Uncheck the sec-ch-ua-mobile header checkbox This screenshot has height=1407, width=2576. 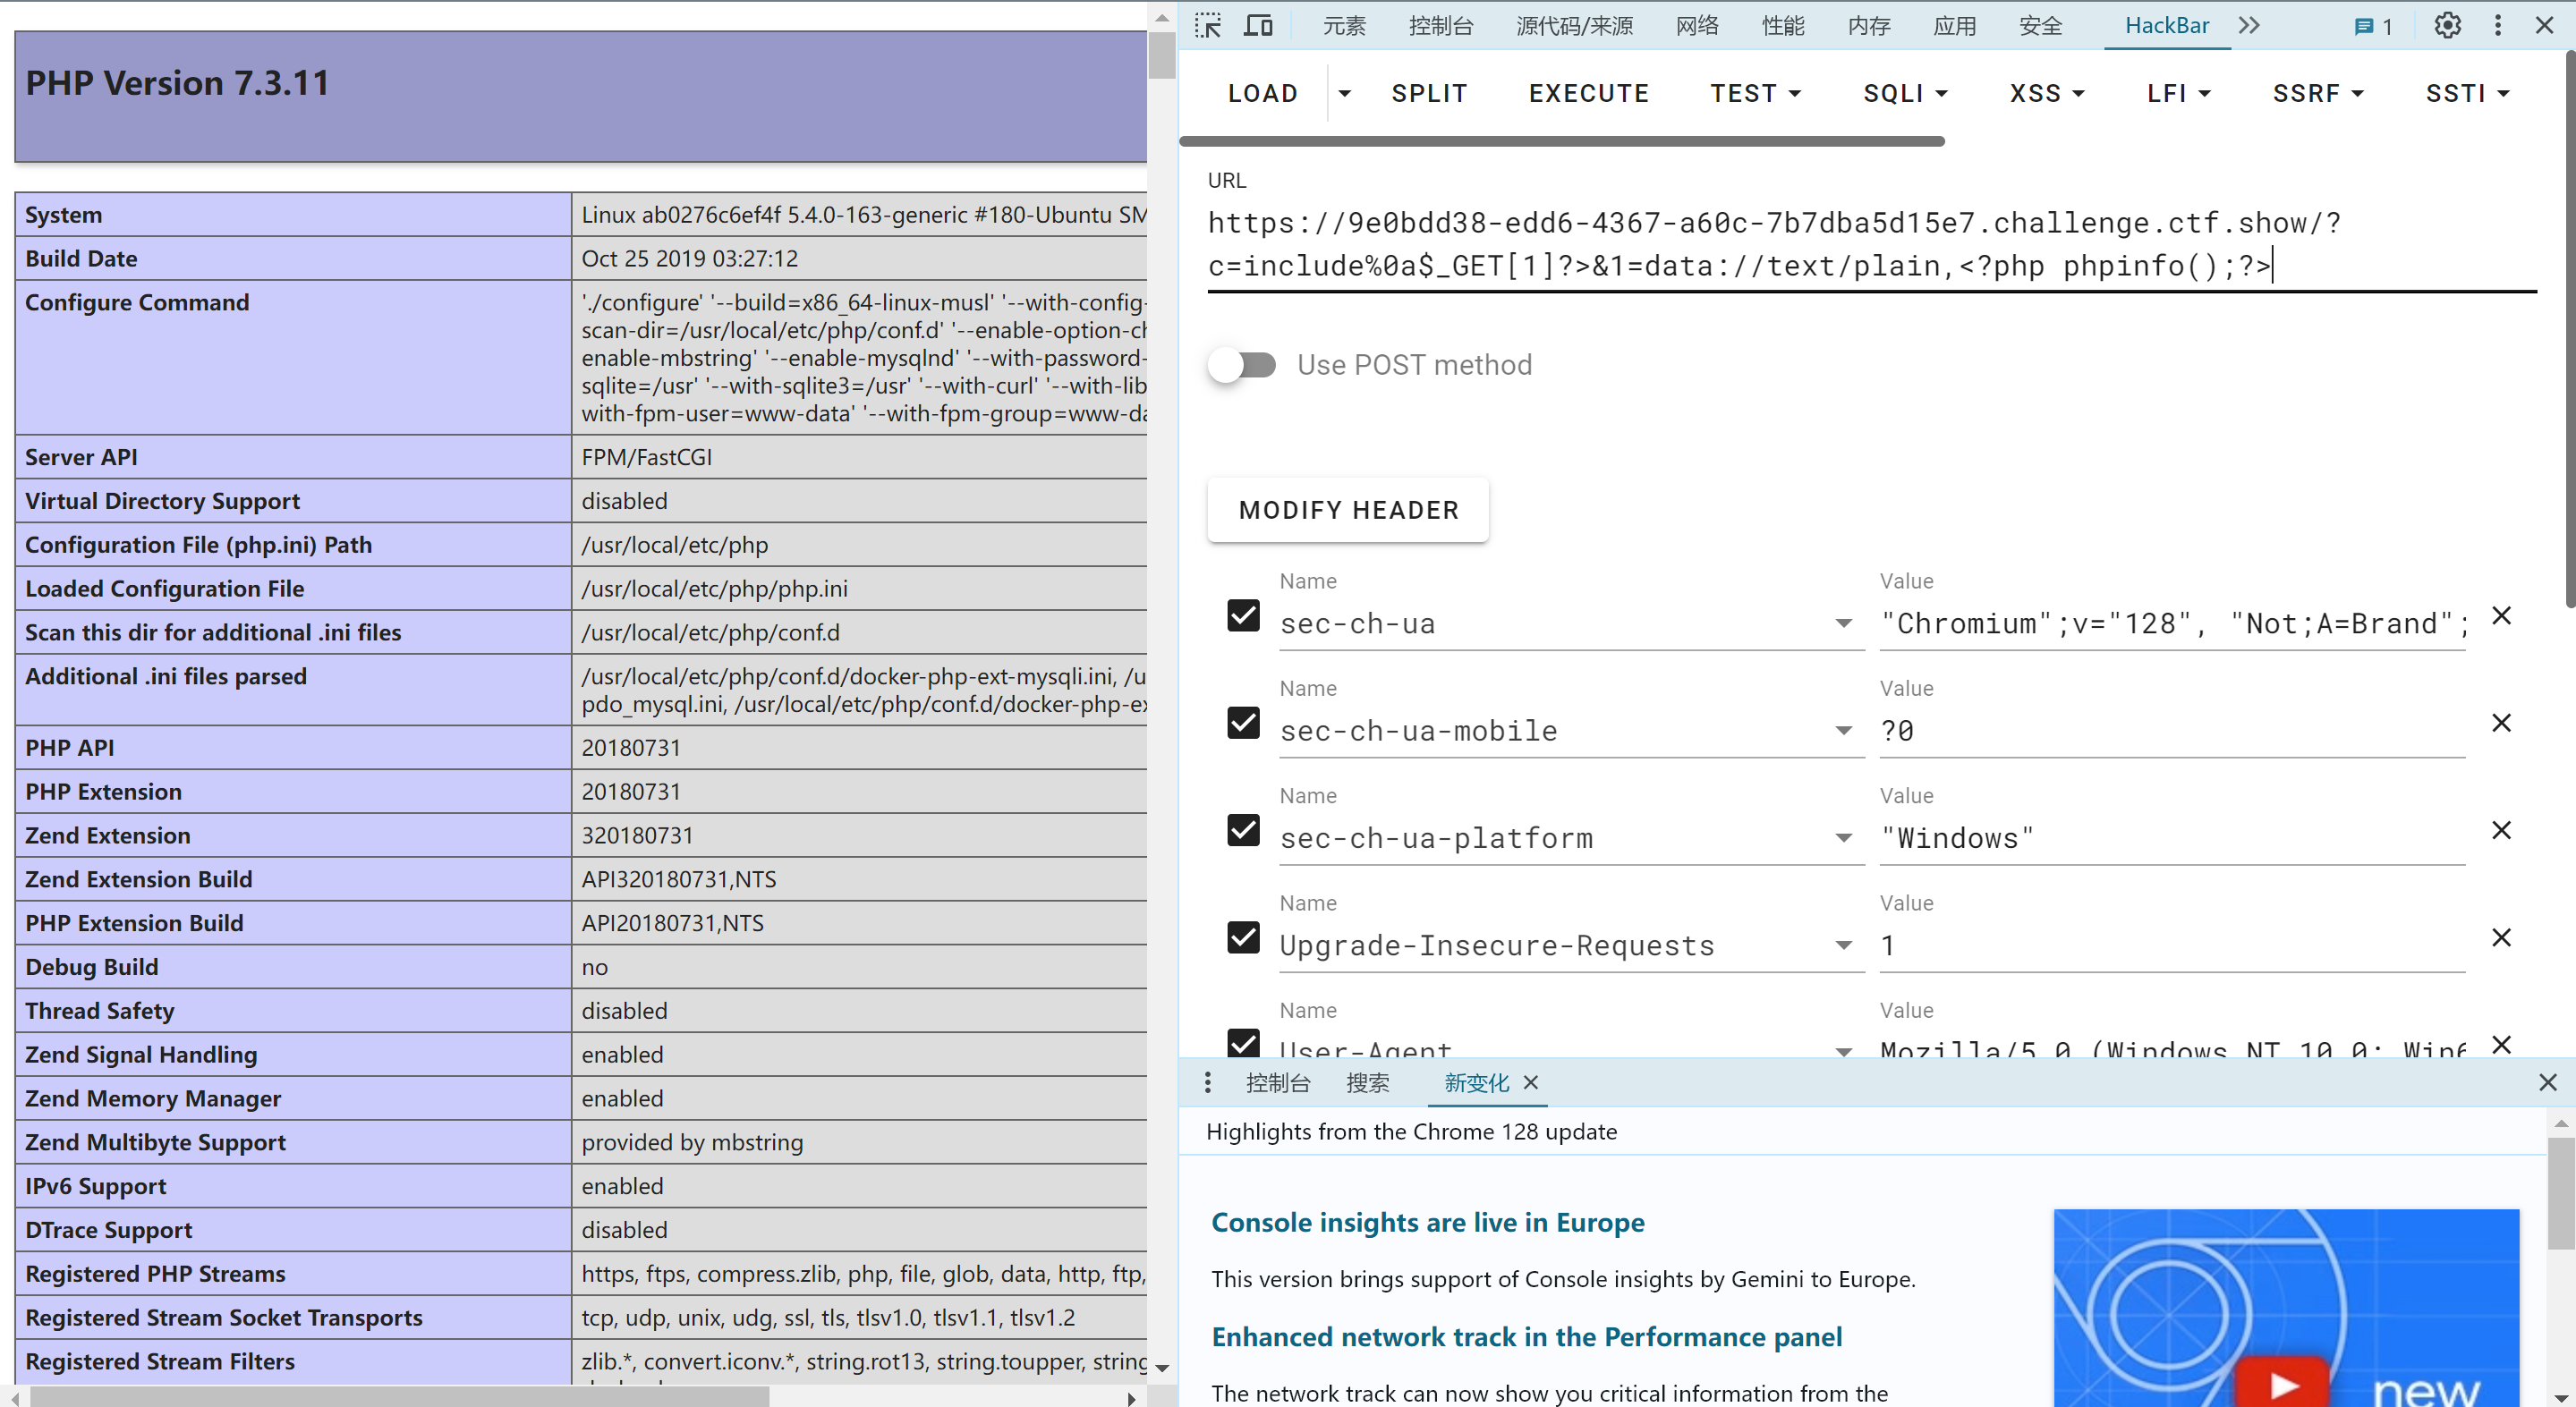[1243, 722]
